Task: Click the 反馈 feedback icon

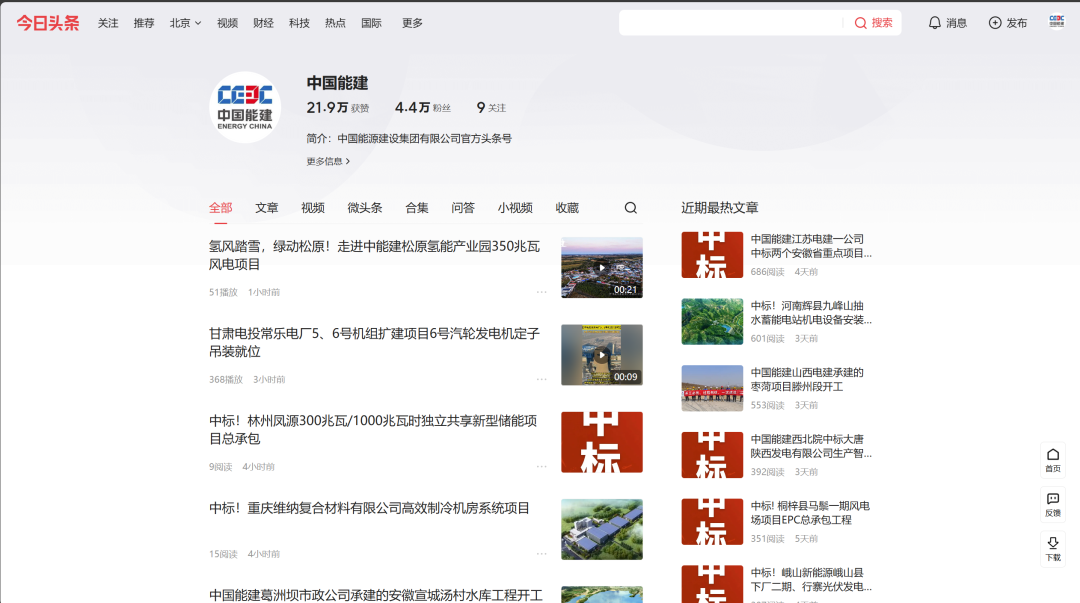Action: (x=1052, y=504)
